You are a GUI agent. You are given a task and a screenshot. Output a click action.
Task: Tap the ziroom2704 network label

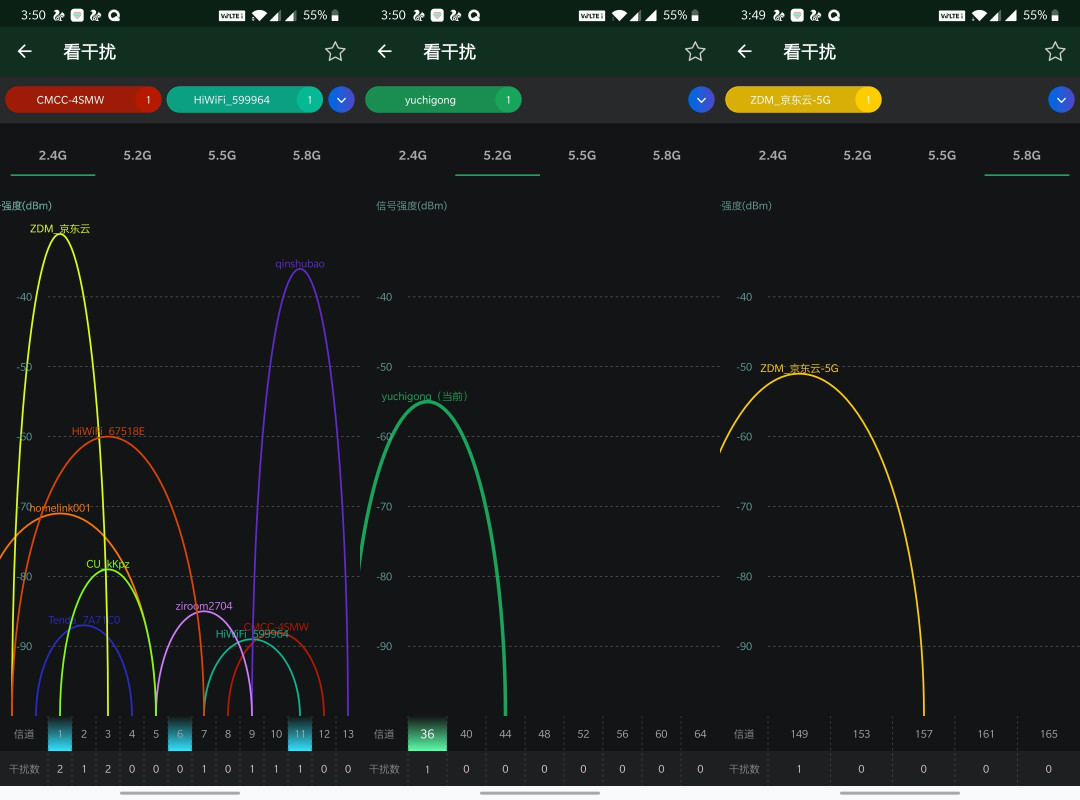click(204, 606)
